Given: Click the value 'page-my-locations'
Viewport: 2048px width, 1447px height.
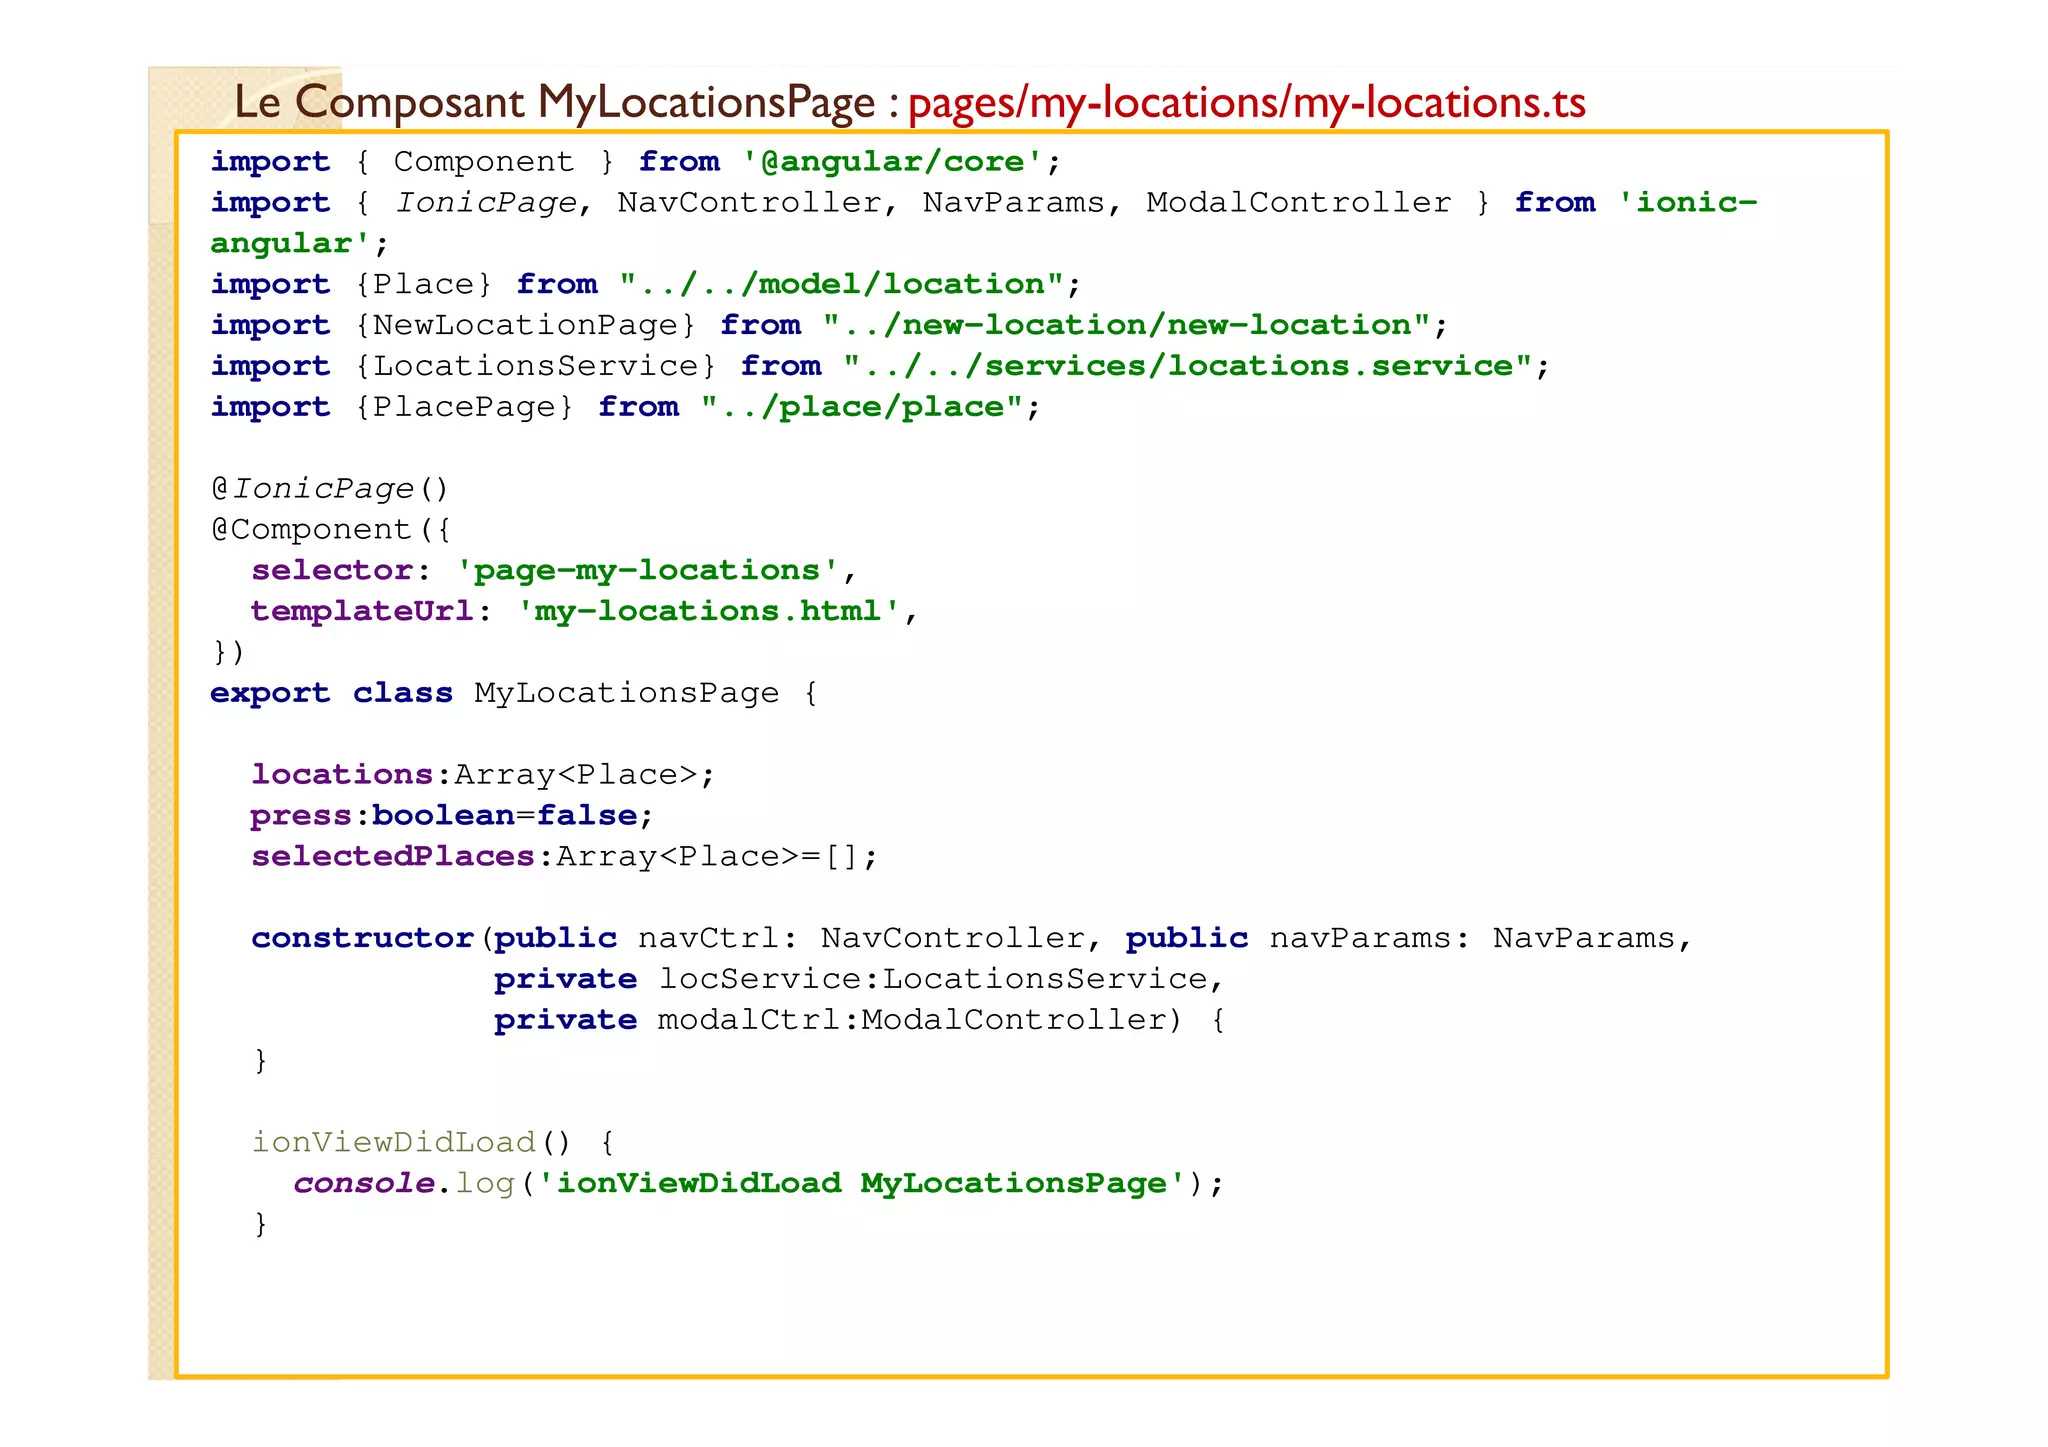Looking at the screenshot, I should coord(648,571).
